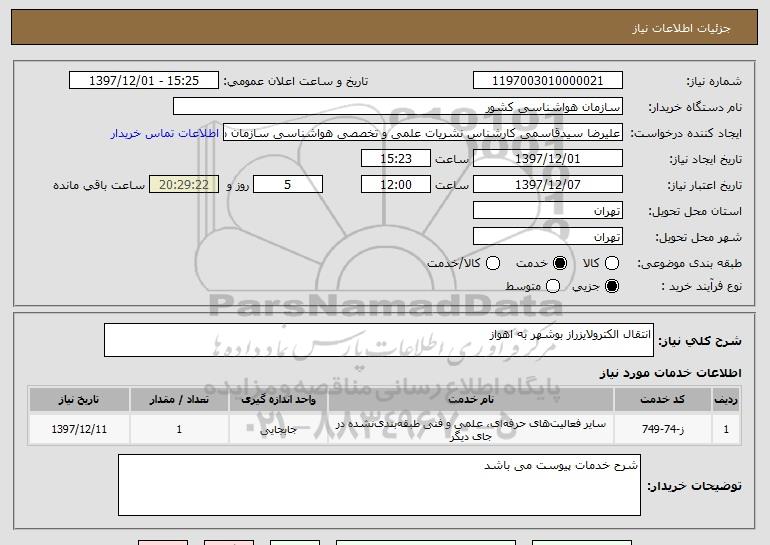
Task: Open اطلاعات تماس خریدار link
Action: [x=165, y=133]
